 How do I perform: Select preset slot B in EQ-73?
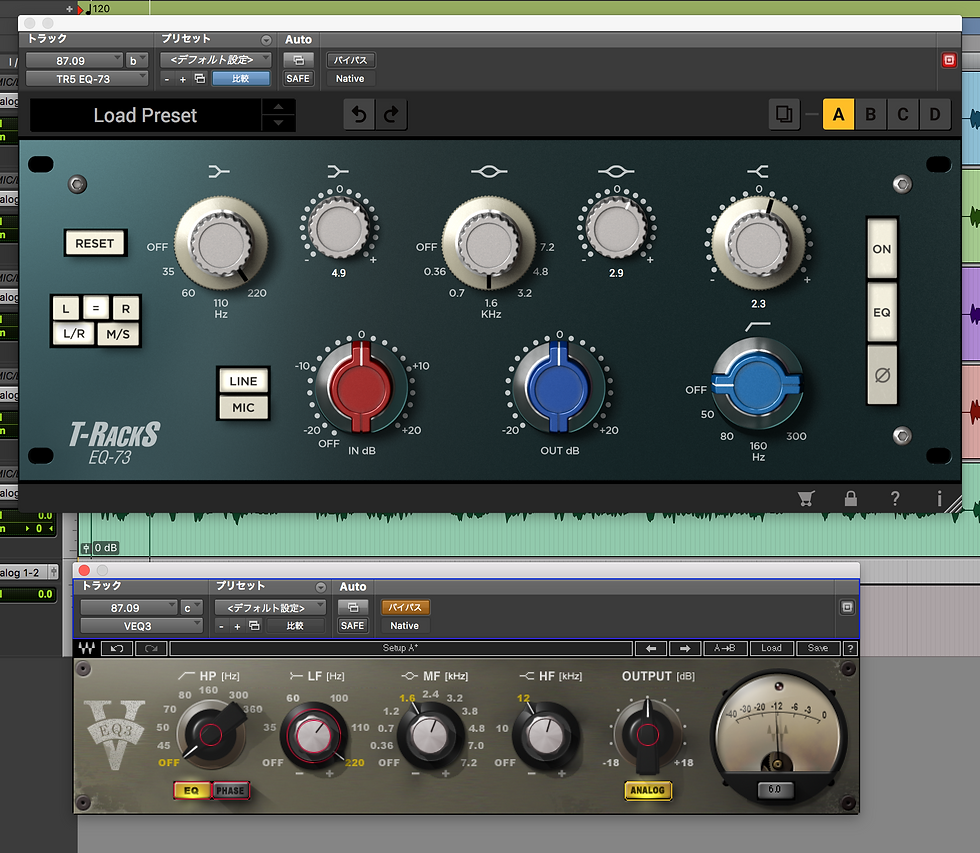tap(870, 114)
